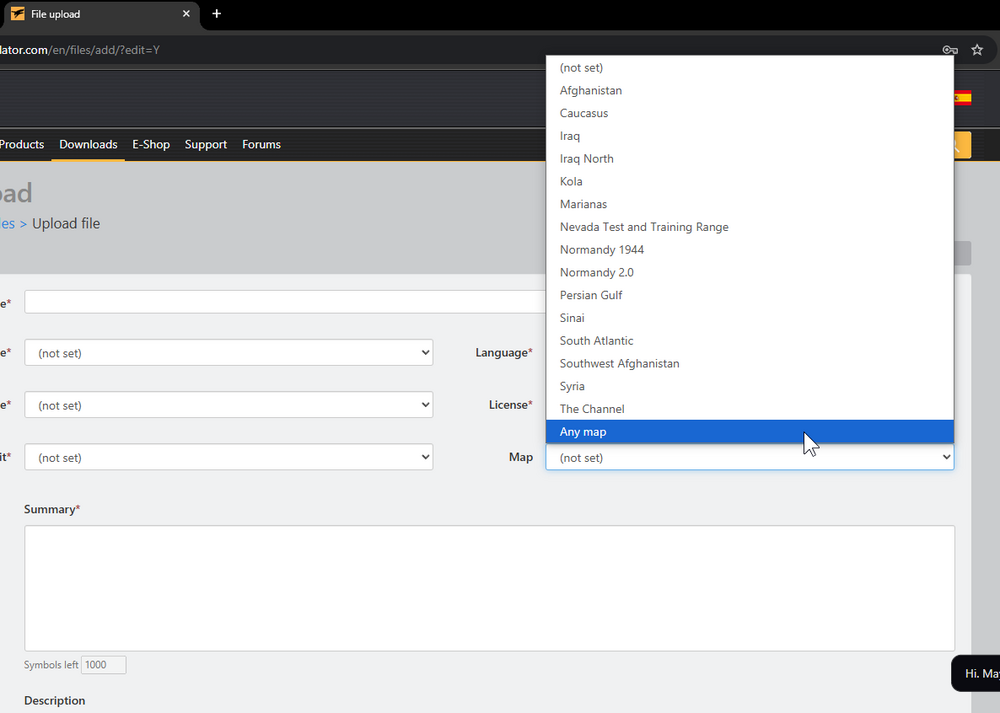Select Persian Gulf map option
This screenshot has width=1000, height=713.
[750, 295]
